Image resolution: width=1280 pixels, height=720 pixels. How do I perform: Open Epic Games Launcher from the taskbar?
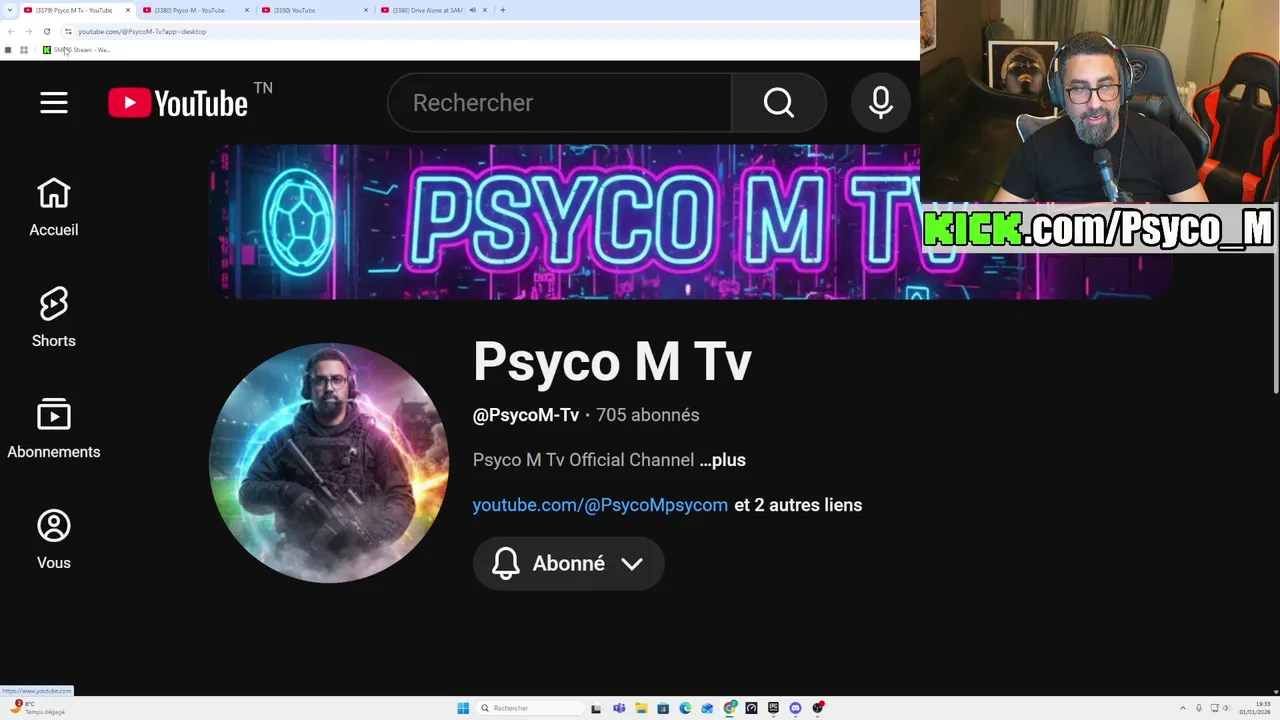[773, 708]
